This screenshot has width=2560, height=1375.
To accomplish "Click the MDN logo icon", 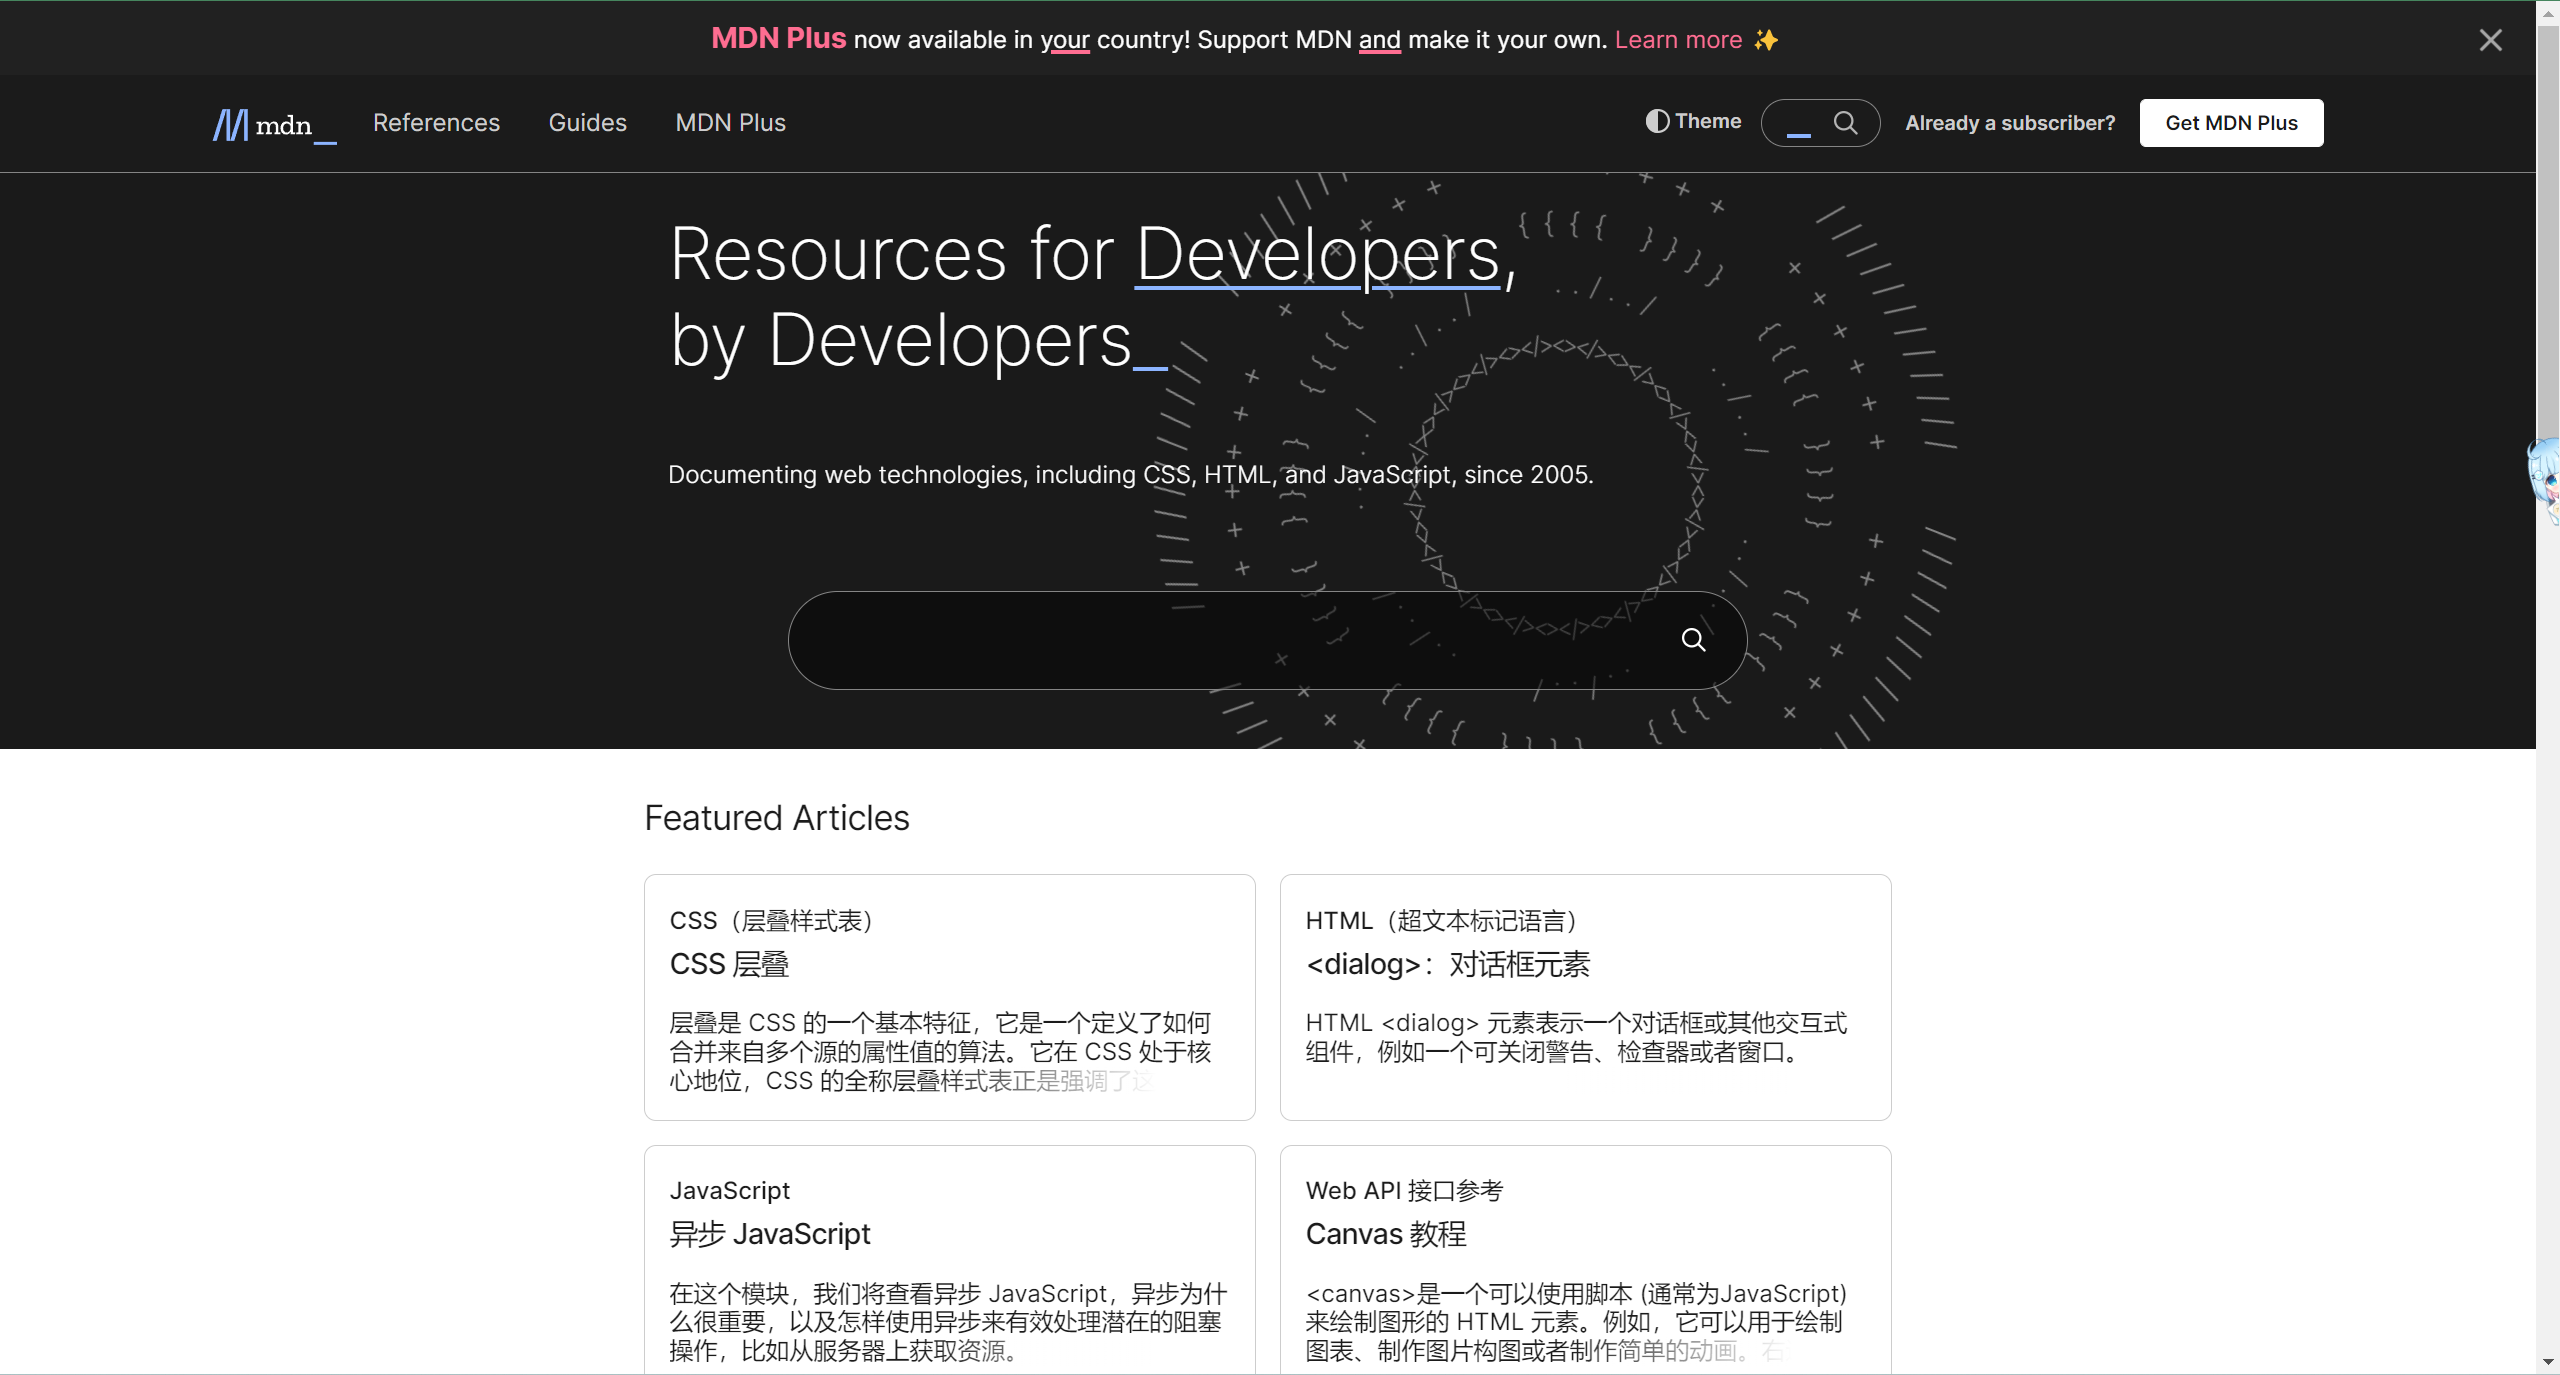I will tap(231, 124).
